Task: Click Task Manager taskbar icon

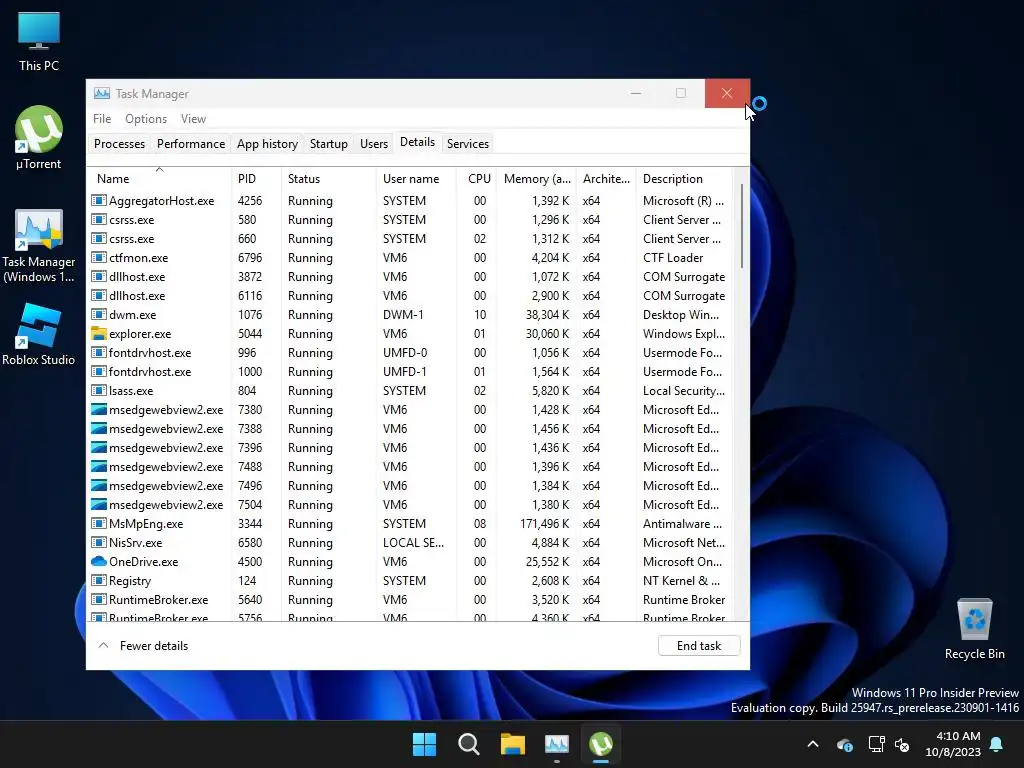Action: 556,744
